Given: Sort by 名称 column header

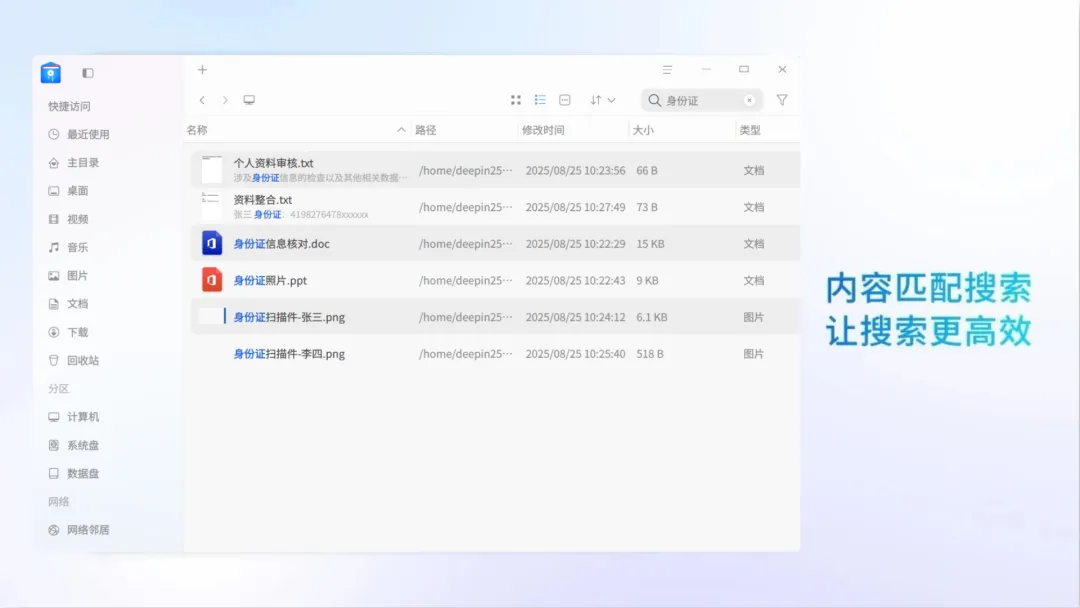Looking at the screenshot, I should click(x=197, y=130).
